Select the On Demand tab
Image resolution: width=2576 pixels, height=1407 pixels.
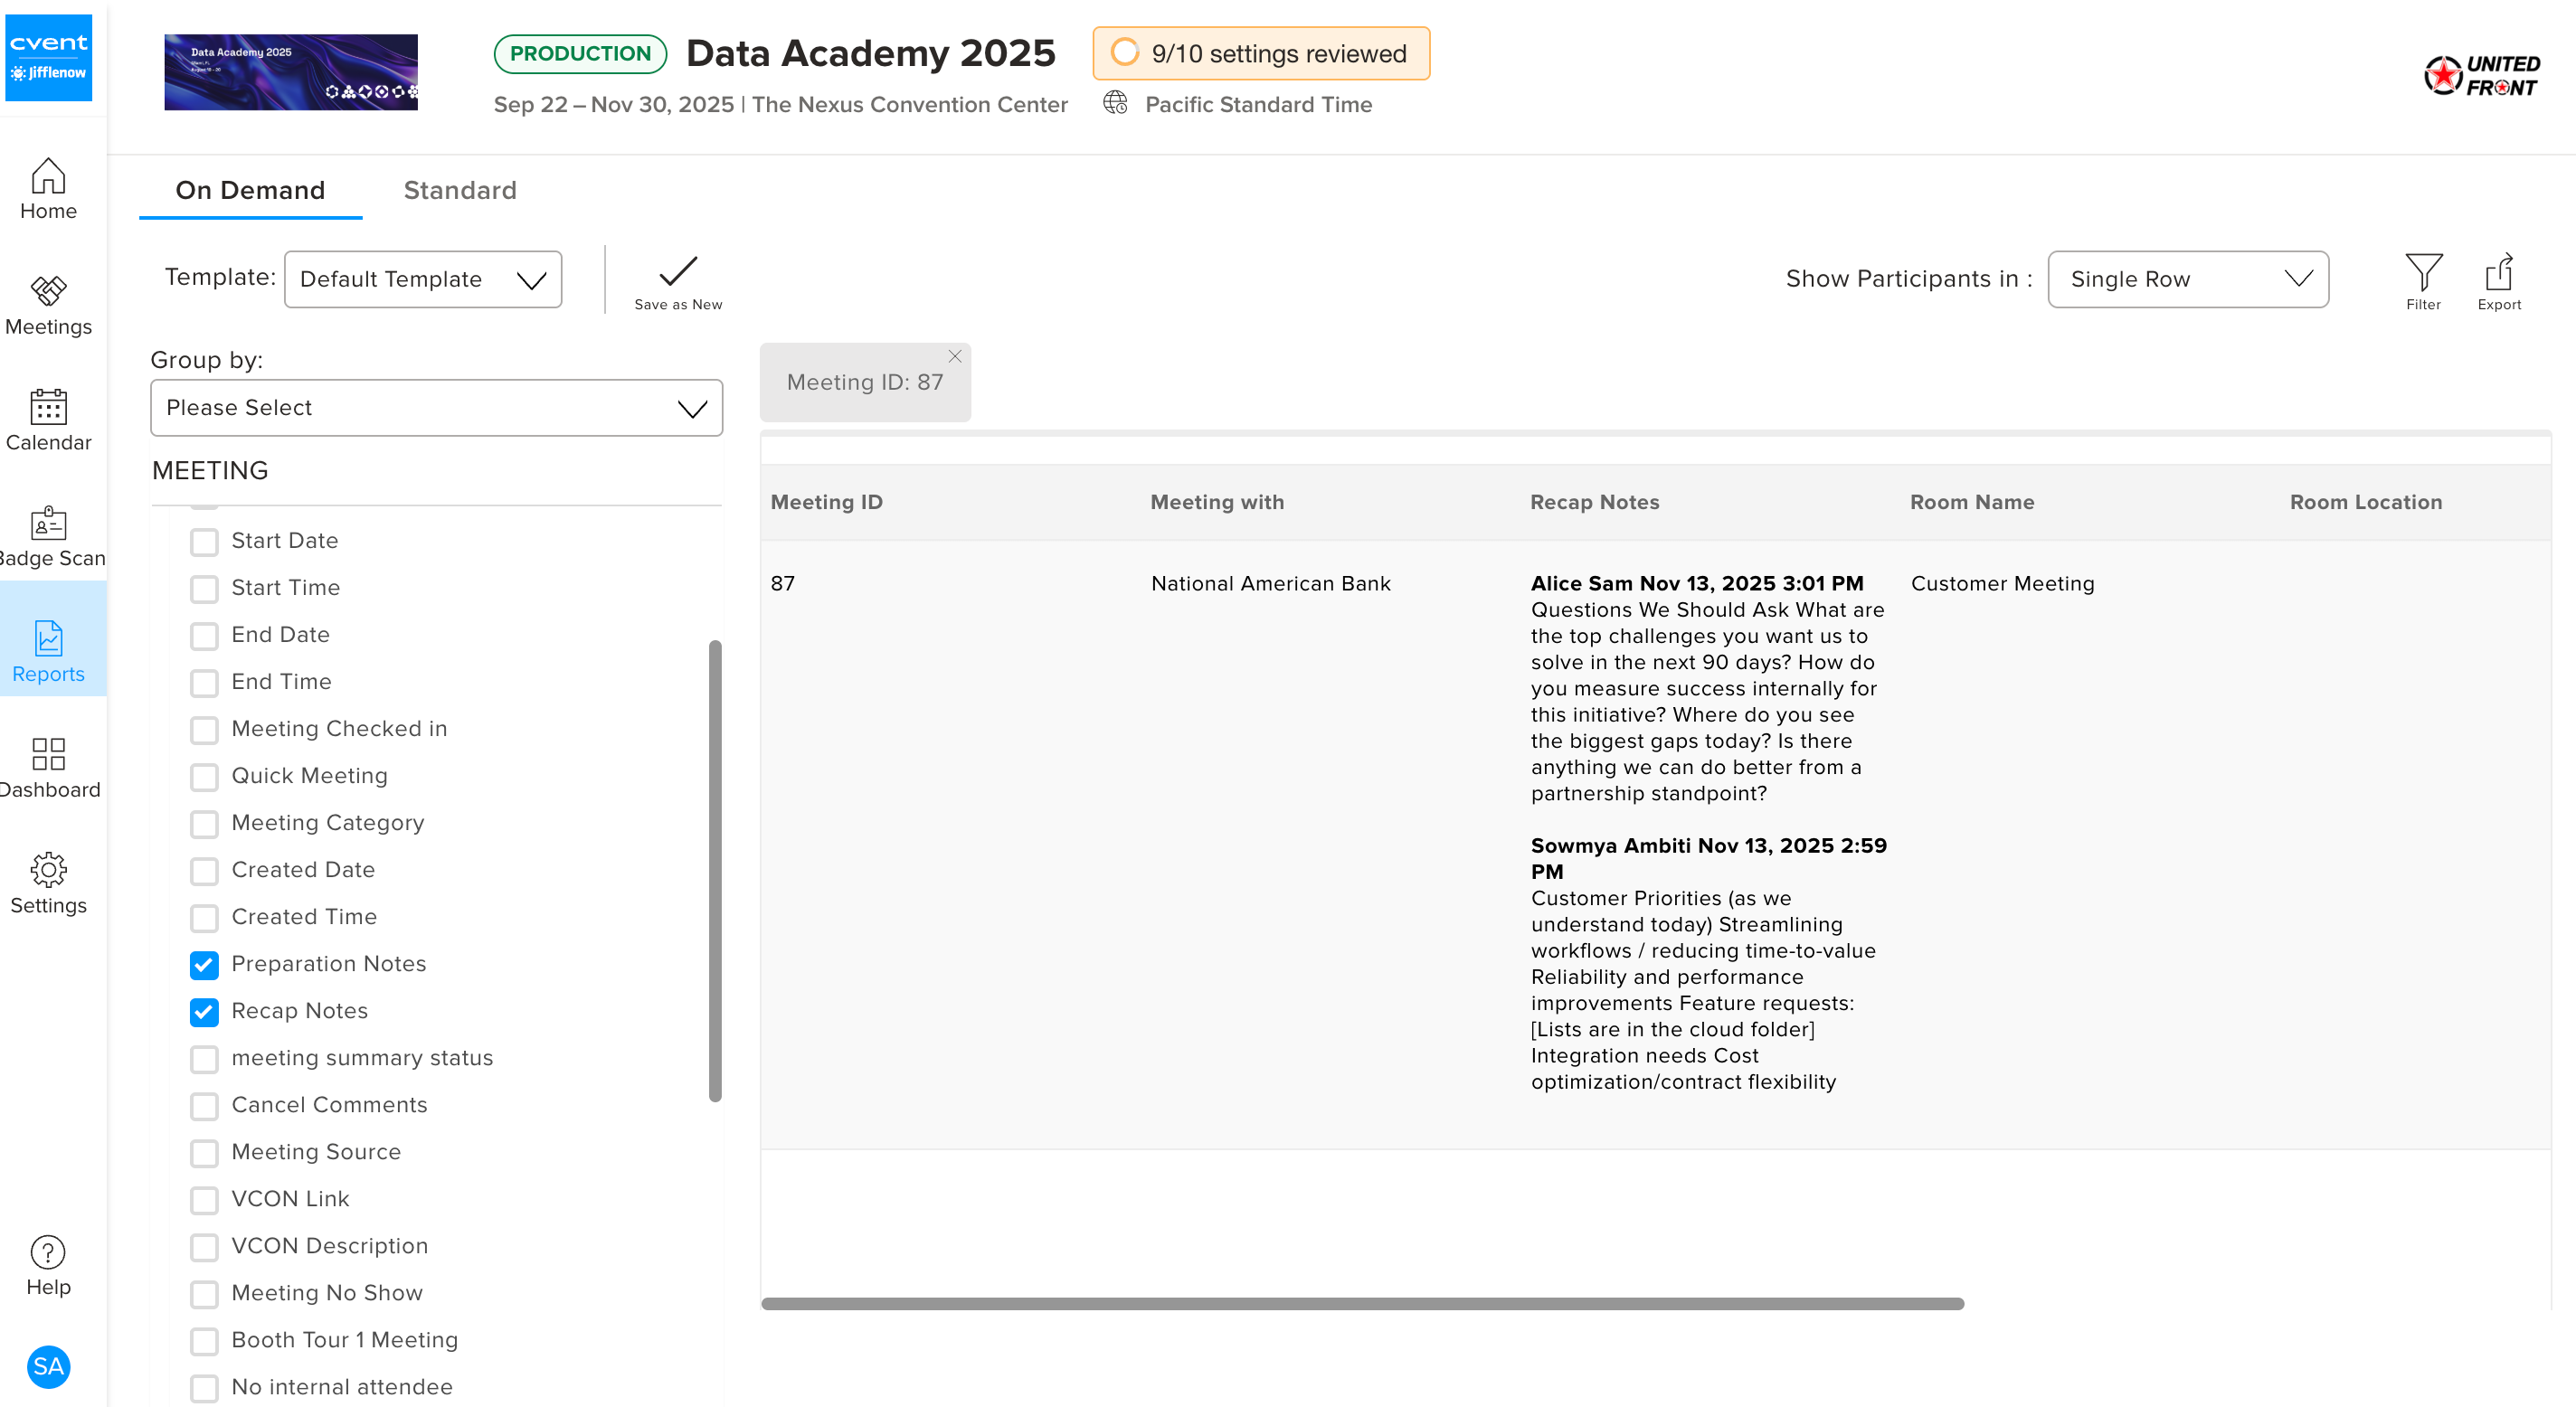coord(250,190)
